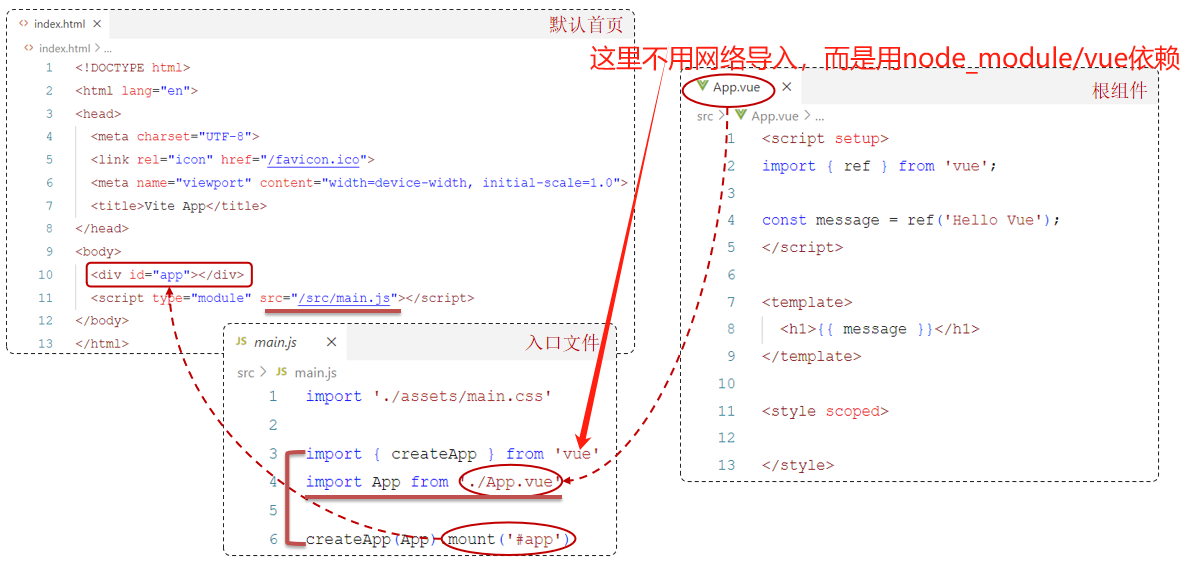Click line number 2 in main.js gutter
The image size is (1191, 565).
point(273,425)
